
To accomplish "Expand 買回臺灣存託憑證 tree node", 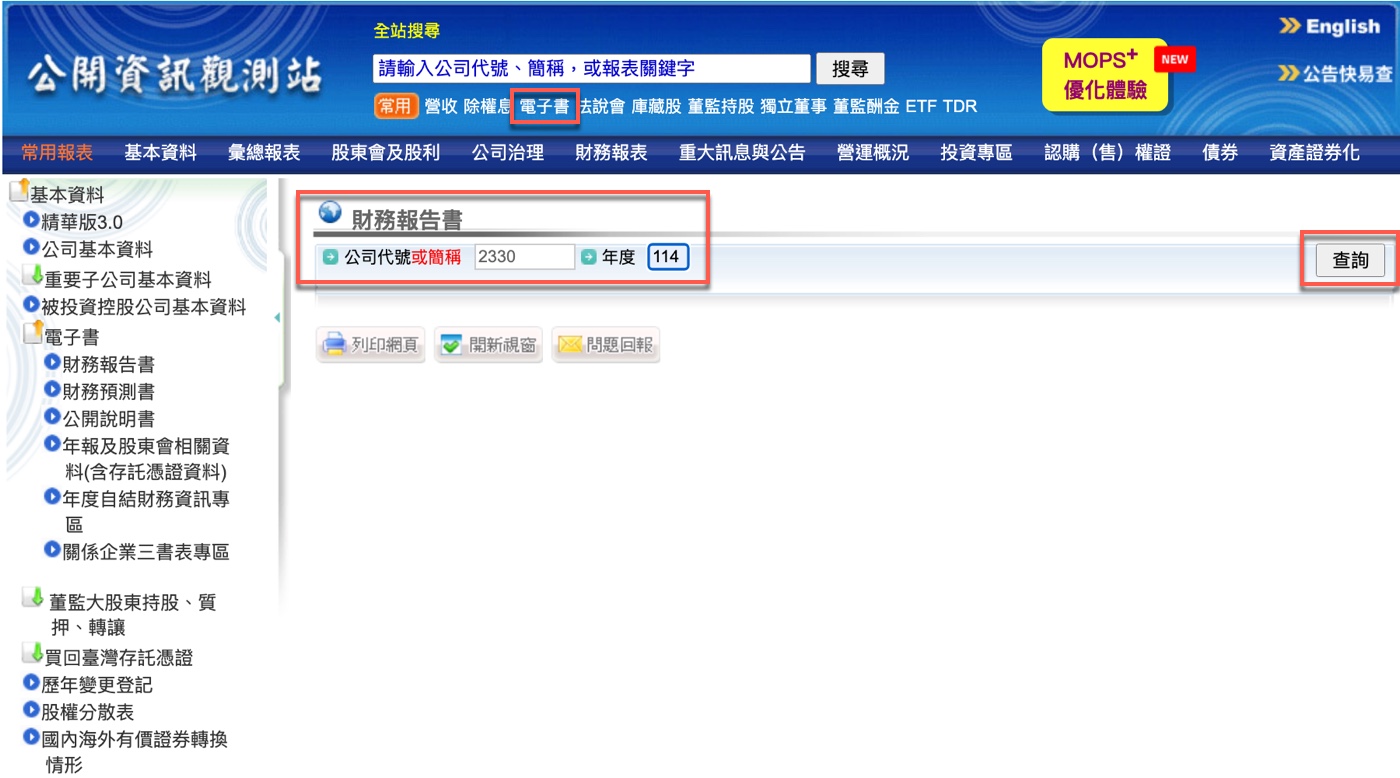I will pos(32,655).
